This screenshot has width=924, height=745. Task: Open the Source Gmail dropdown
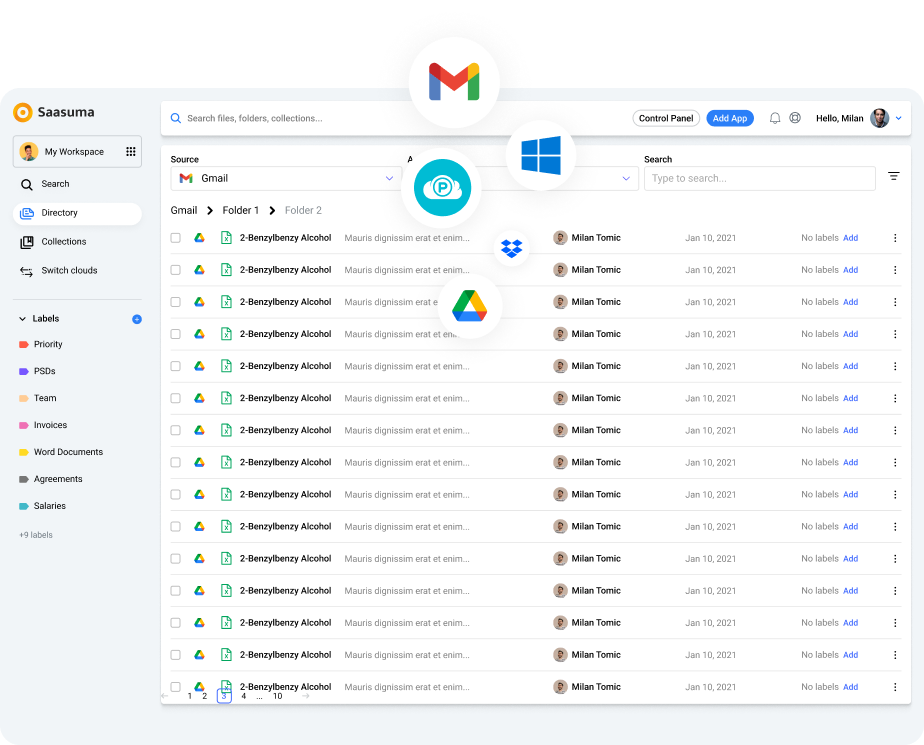[286, 178]
